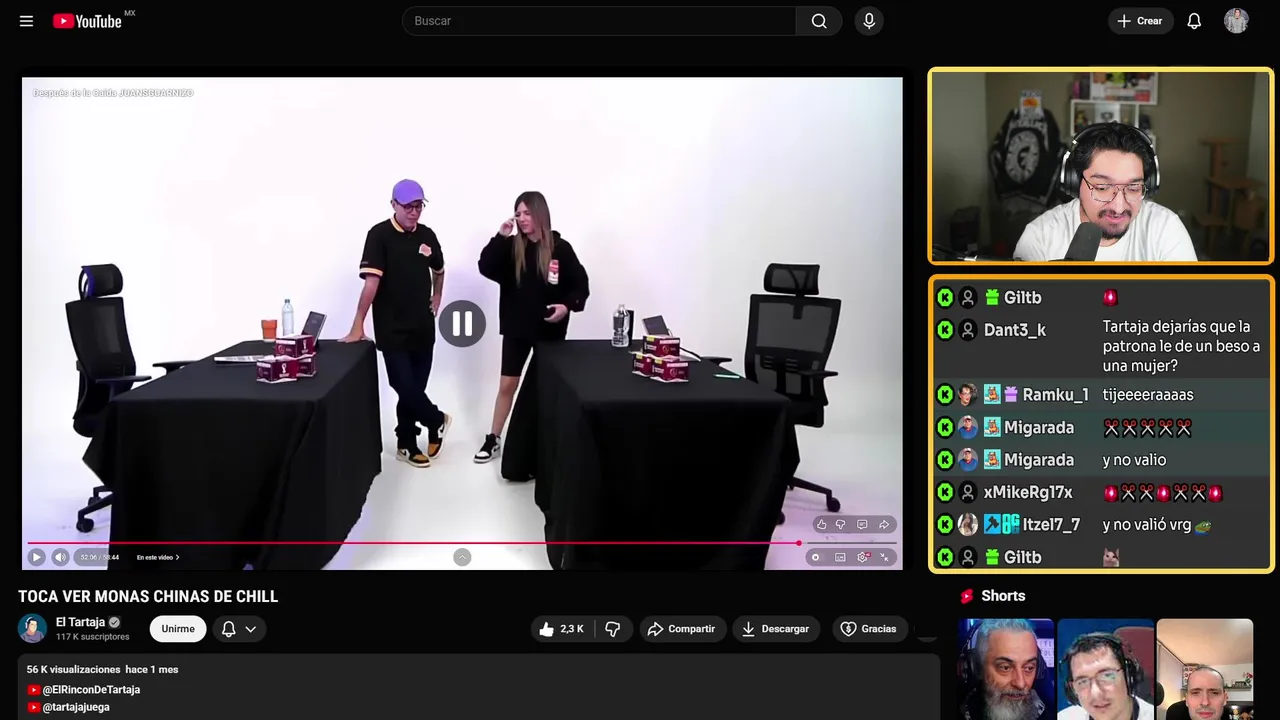Click the magnifier search button
1280x720 pixels.
pos(819,21)
